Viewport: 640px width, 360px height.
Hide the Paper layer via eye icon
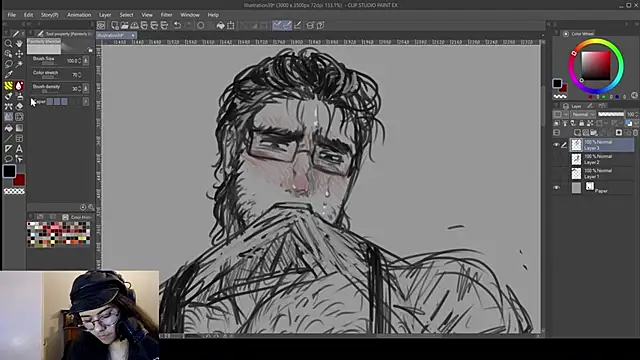tap(556, 188)
